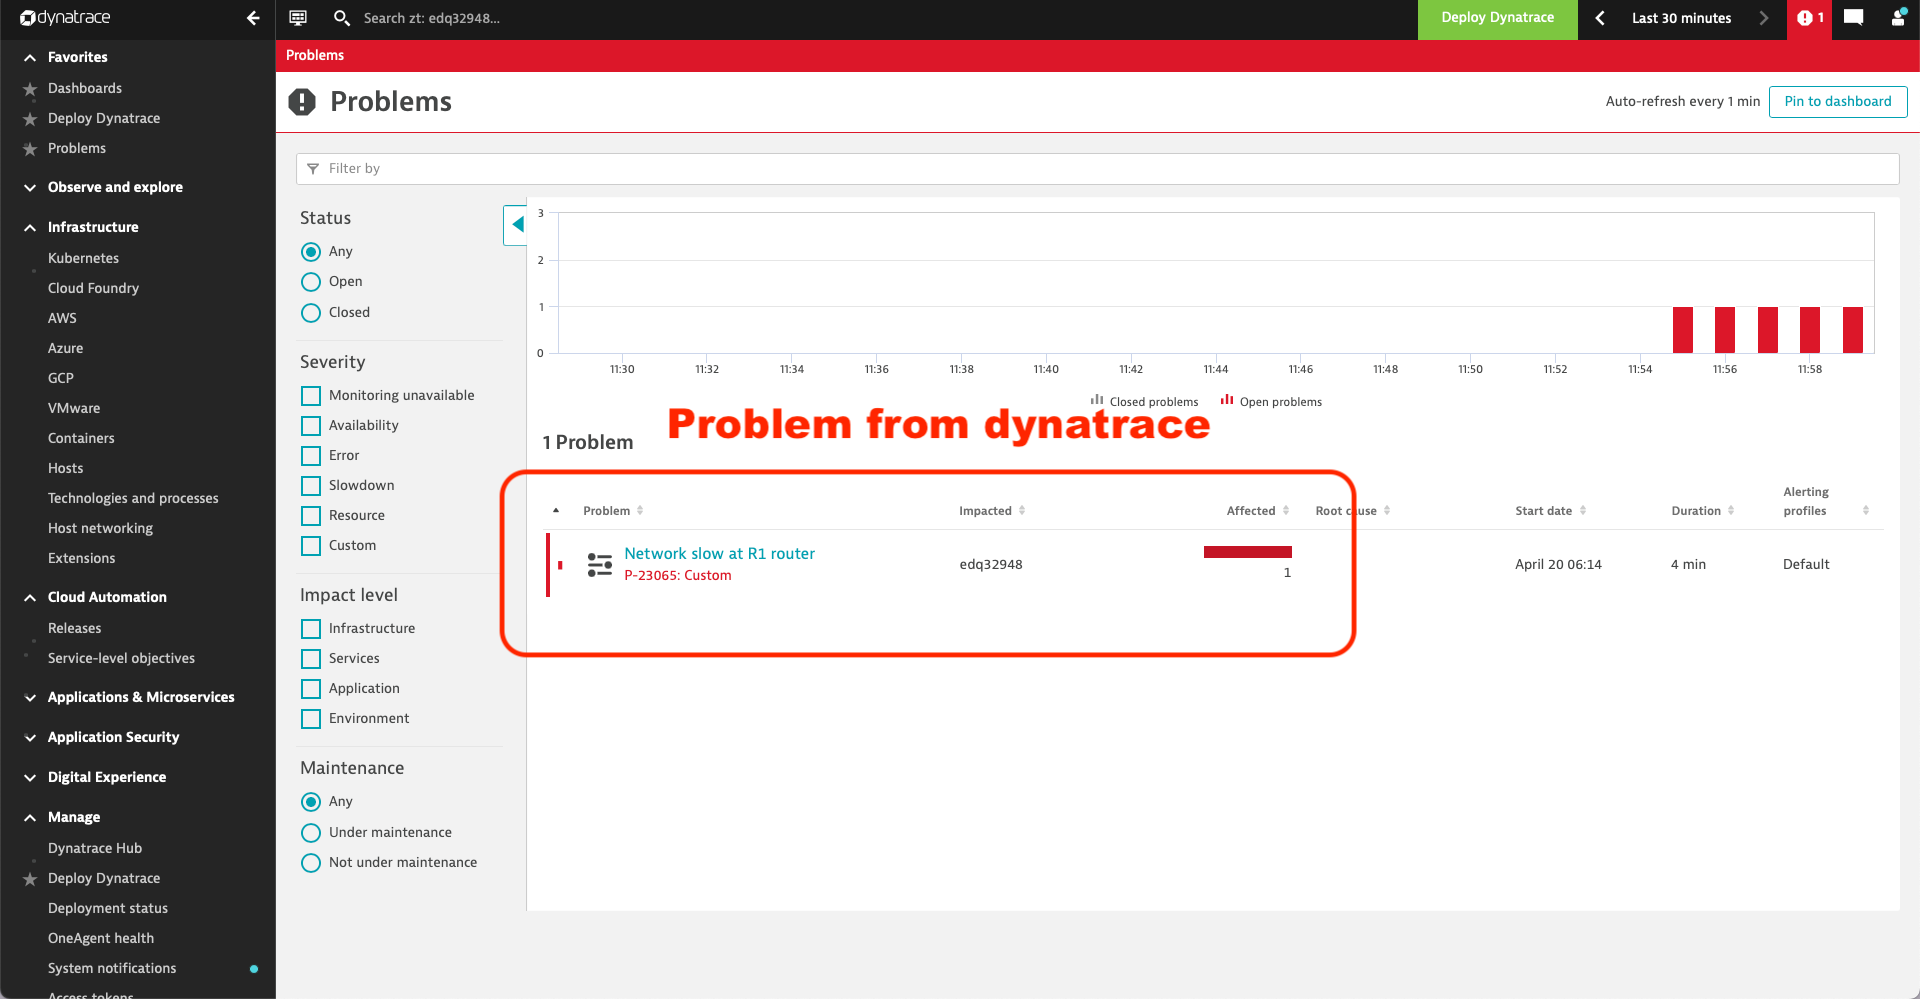The width and height of the screenshot is (1920, 999).
Task: Expand the Applications & Microservices section
Action: point(30,697)
